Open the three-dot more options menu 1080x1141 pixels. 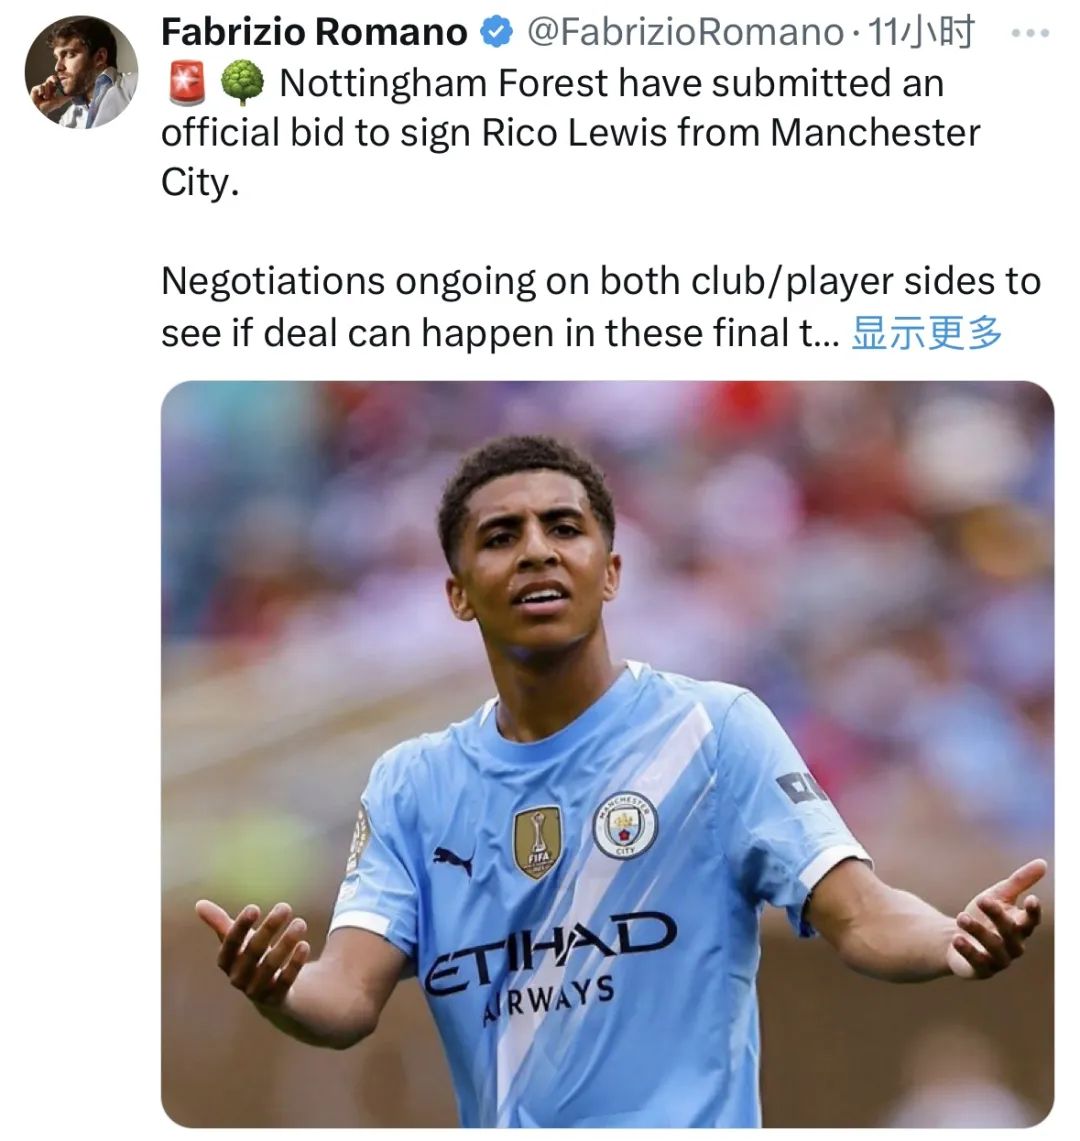click(1031, 33)
